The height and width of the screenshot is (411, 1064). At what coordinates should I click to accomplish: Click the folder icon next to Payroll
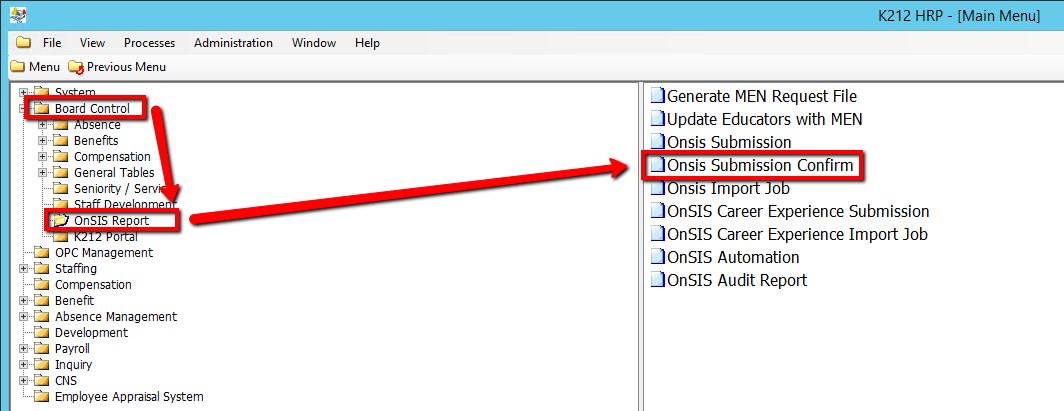[41, 349]
